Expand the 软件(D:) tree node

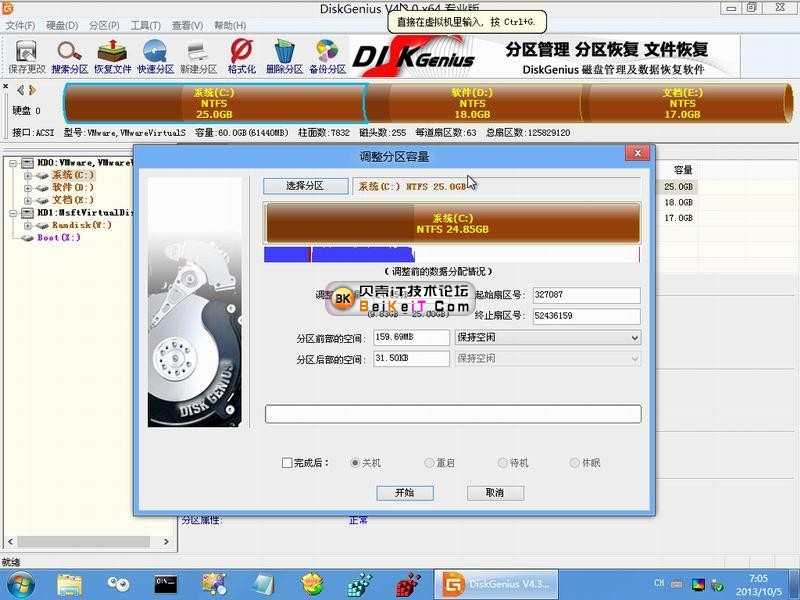pyautogui.click(x=28, y=188)
